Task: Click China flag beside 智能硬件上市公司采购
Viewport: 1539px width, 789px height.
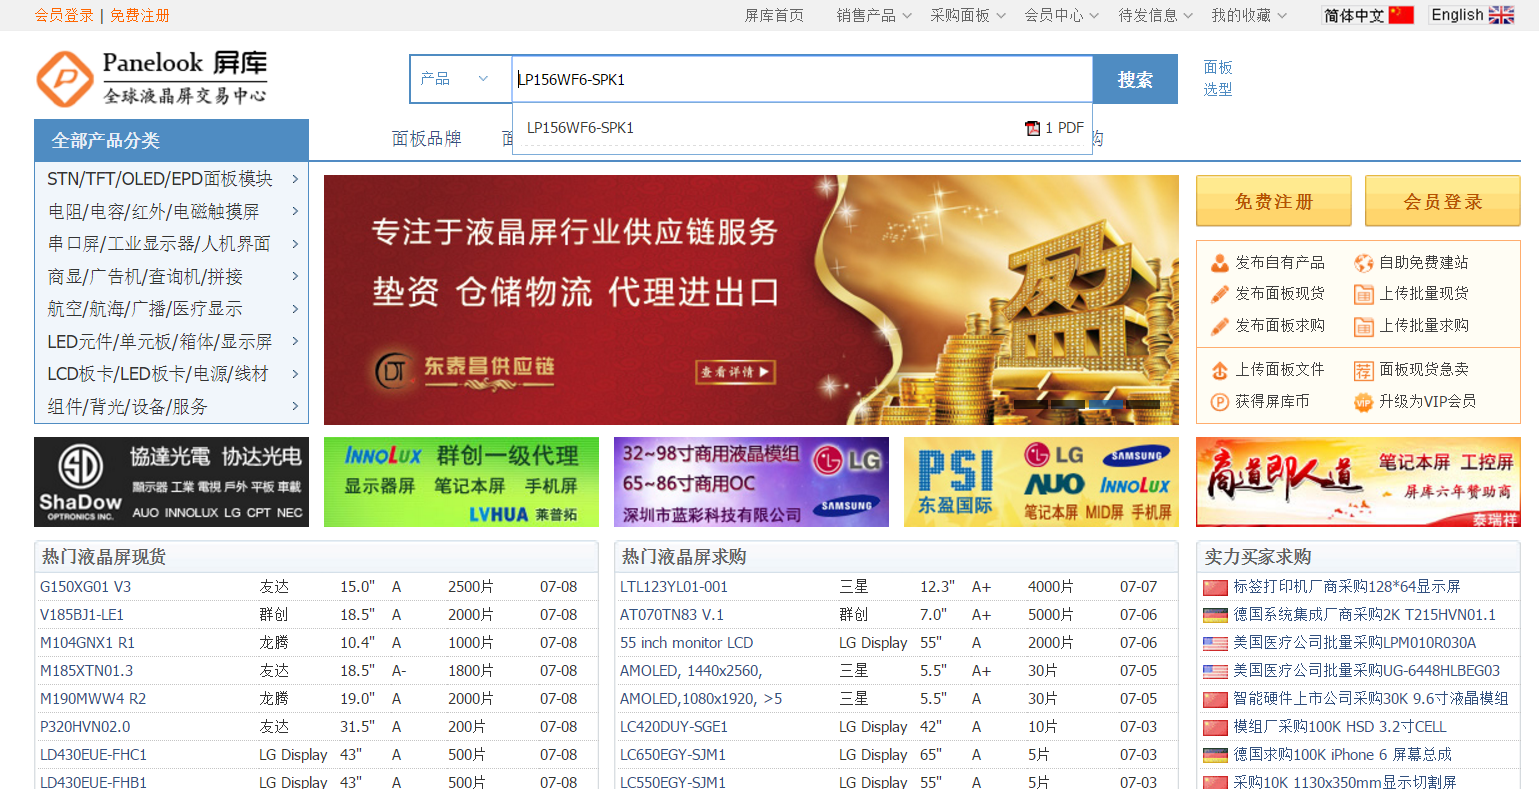Action: click(x=1215, y=699)
